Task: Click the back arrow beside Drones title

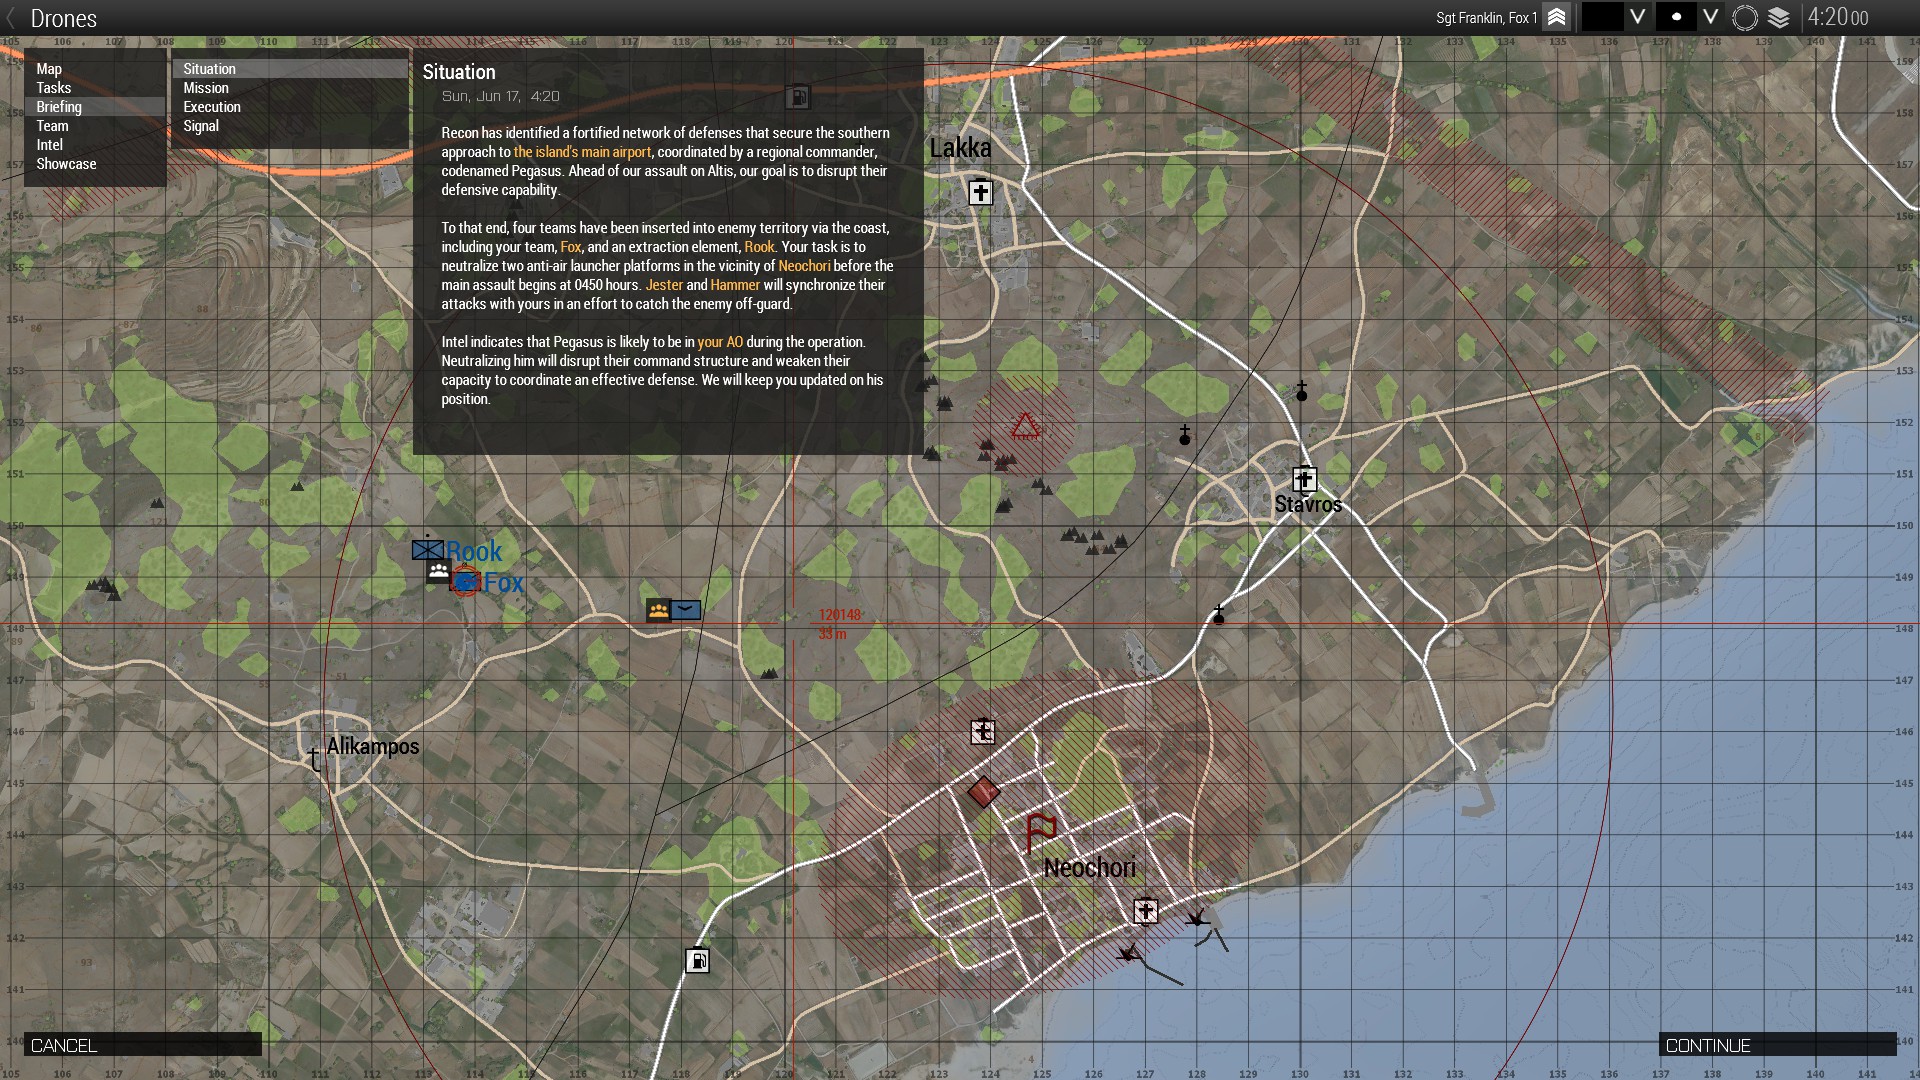Action: point(11,17)
